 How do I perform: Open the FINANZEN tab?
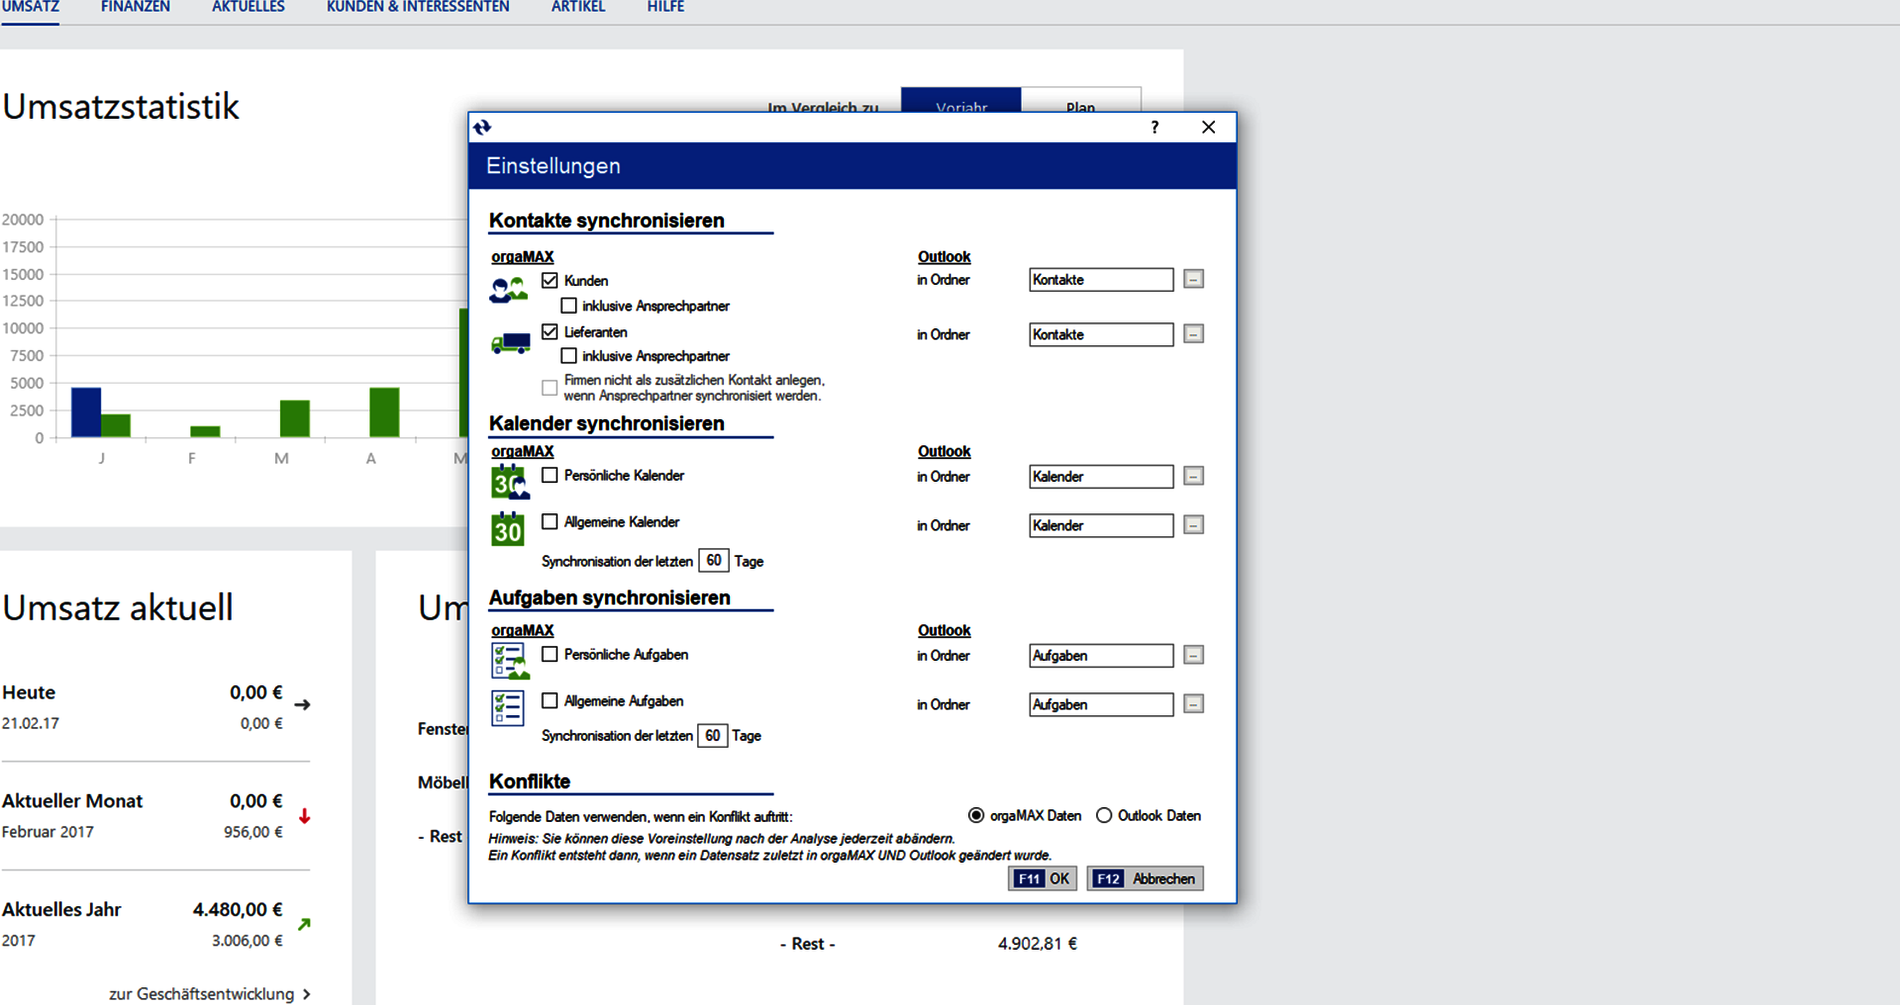click(135, 8)
